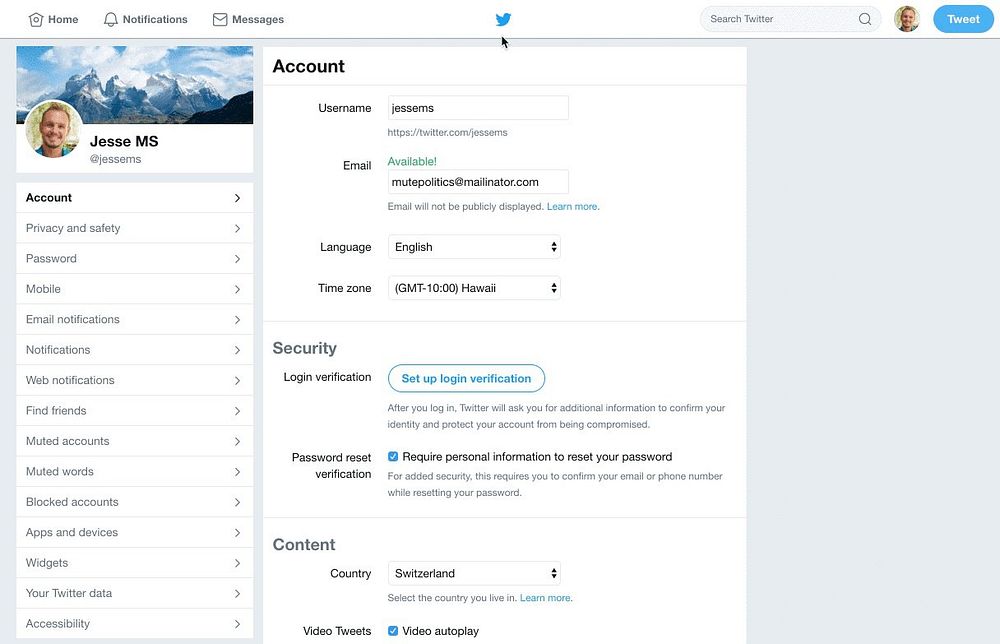Screen dimensions: 1000x644
Task: Click the Messages label in the top nav
Action: (x=258, y=20)
